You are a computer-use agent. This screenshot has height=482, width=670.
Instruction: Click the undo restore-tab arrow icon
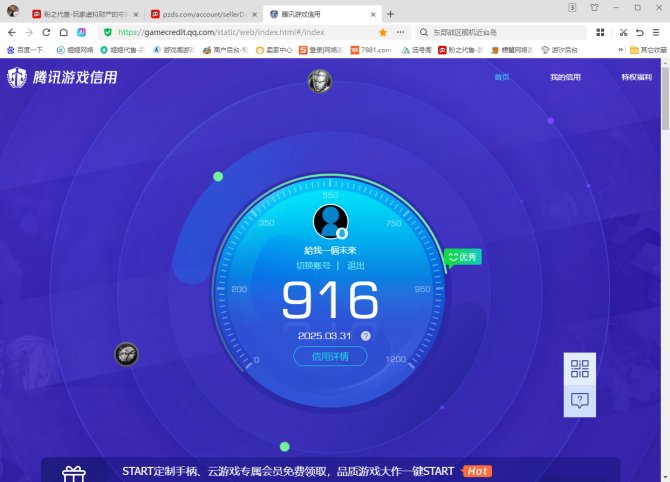tap(640, 32)
